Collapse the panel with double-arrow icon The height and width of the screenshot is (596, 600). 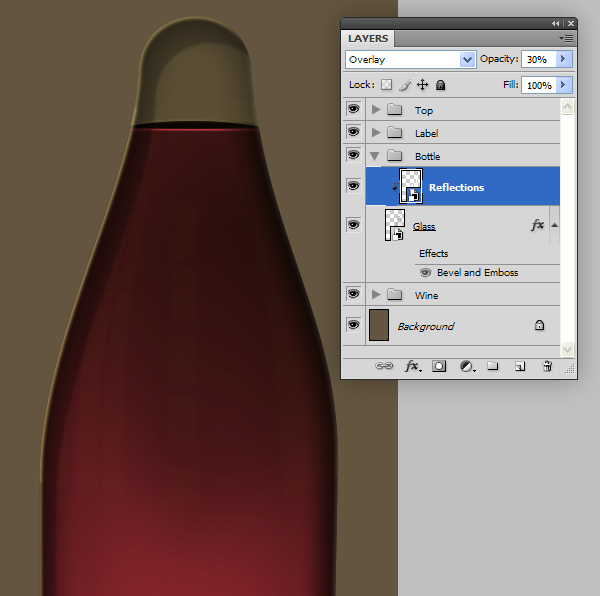(555, 23)
